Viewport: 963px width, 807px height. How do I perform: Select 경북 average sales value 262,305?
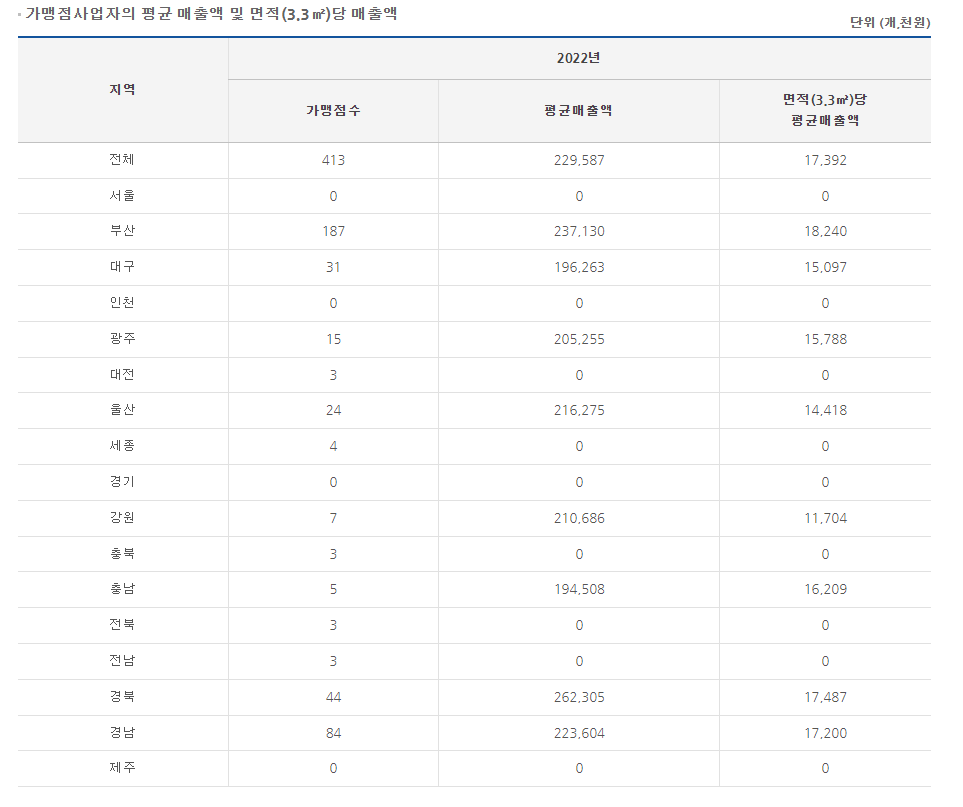pos(578,697)
